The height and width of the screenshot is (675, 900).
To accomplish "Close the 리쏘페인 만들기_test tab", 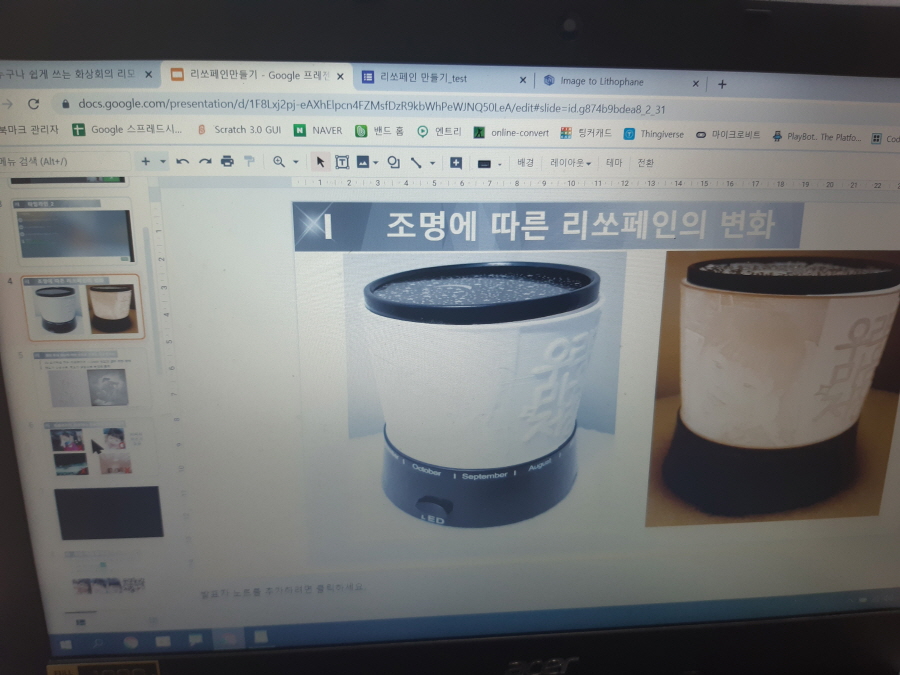I will point(523,80).
